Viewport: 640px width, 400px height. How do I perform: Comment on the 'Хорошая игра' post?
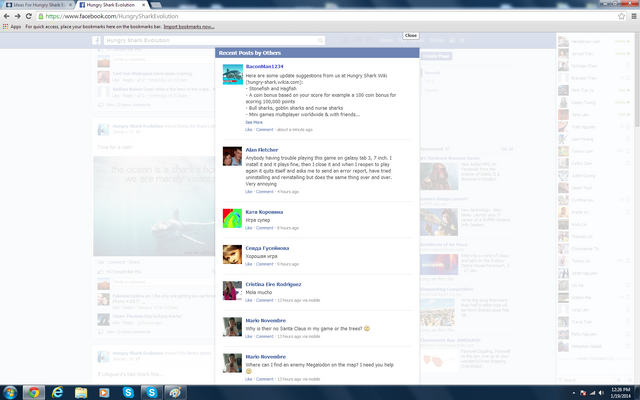(264, 264)
